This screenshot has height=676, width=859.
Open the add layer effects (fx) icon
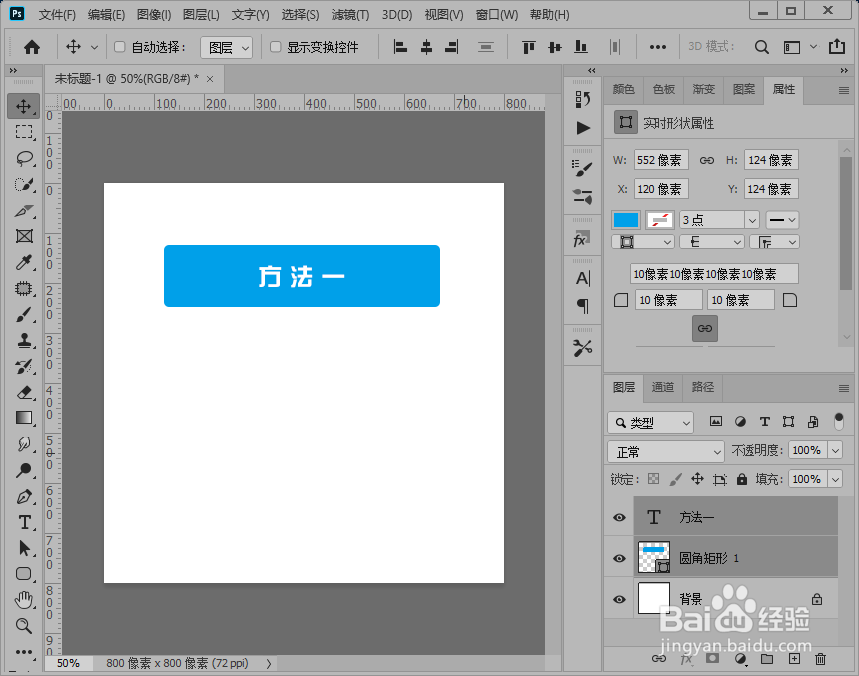click(686, 658)
